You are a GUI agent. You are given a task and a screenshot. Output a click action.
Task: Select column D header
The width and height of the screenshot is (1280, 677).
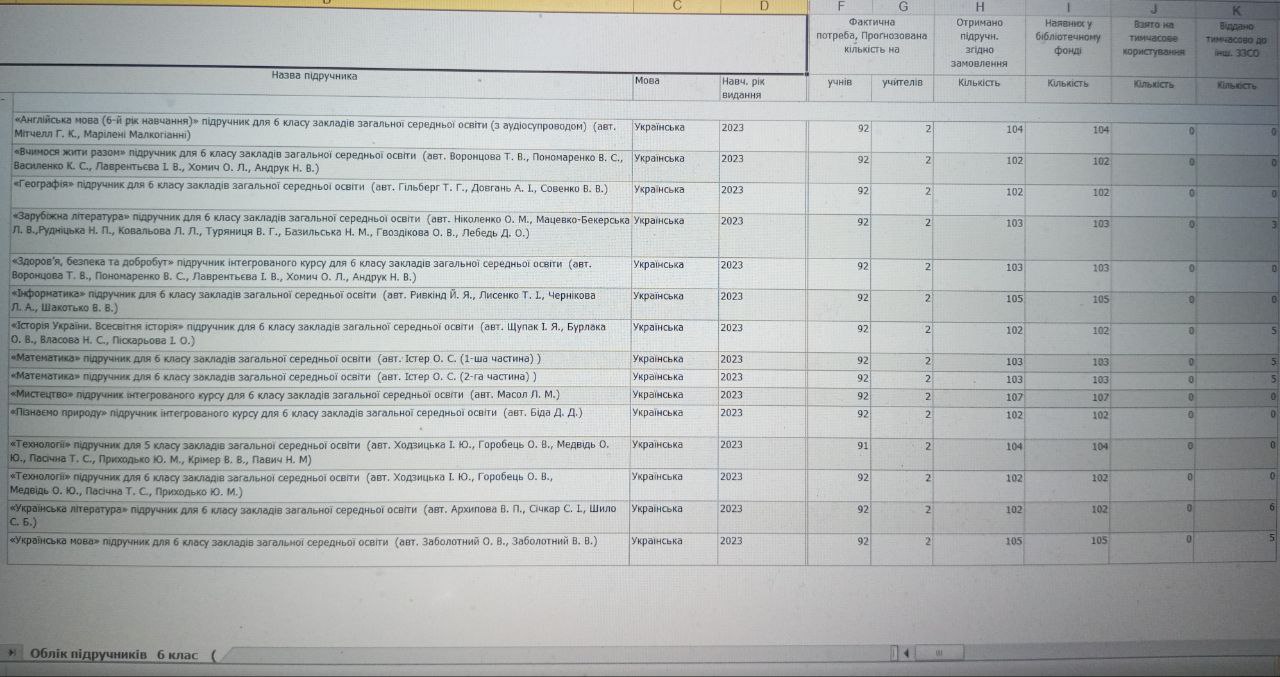pyautogui.click(x=764, y=7)
